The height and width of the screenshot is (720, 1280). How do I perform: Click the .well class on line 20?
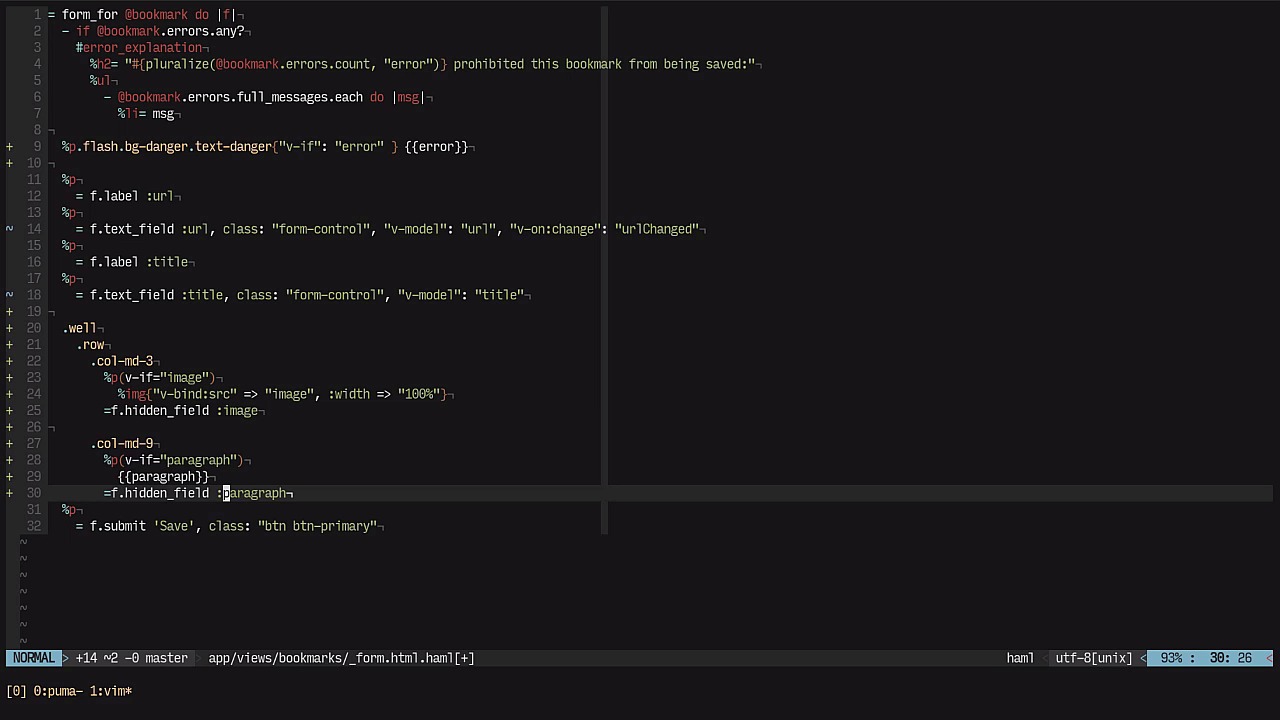(x=80, y=328)
